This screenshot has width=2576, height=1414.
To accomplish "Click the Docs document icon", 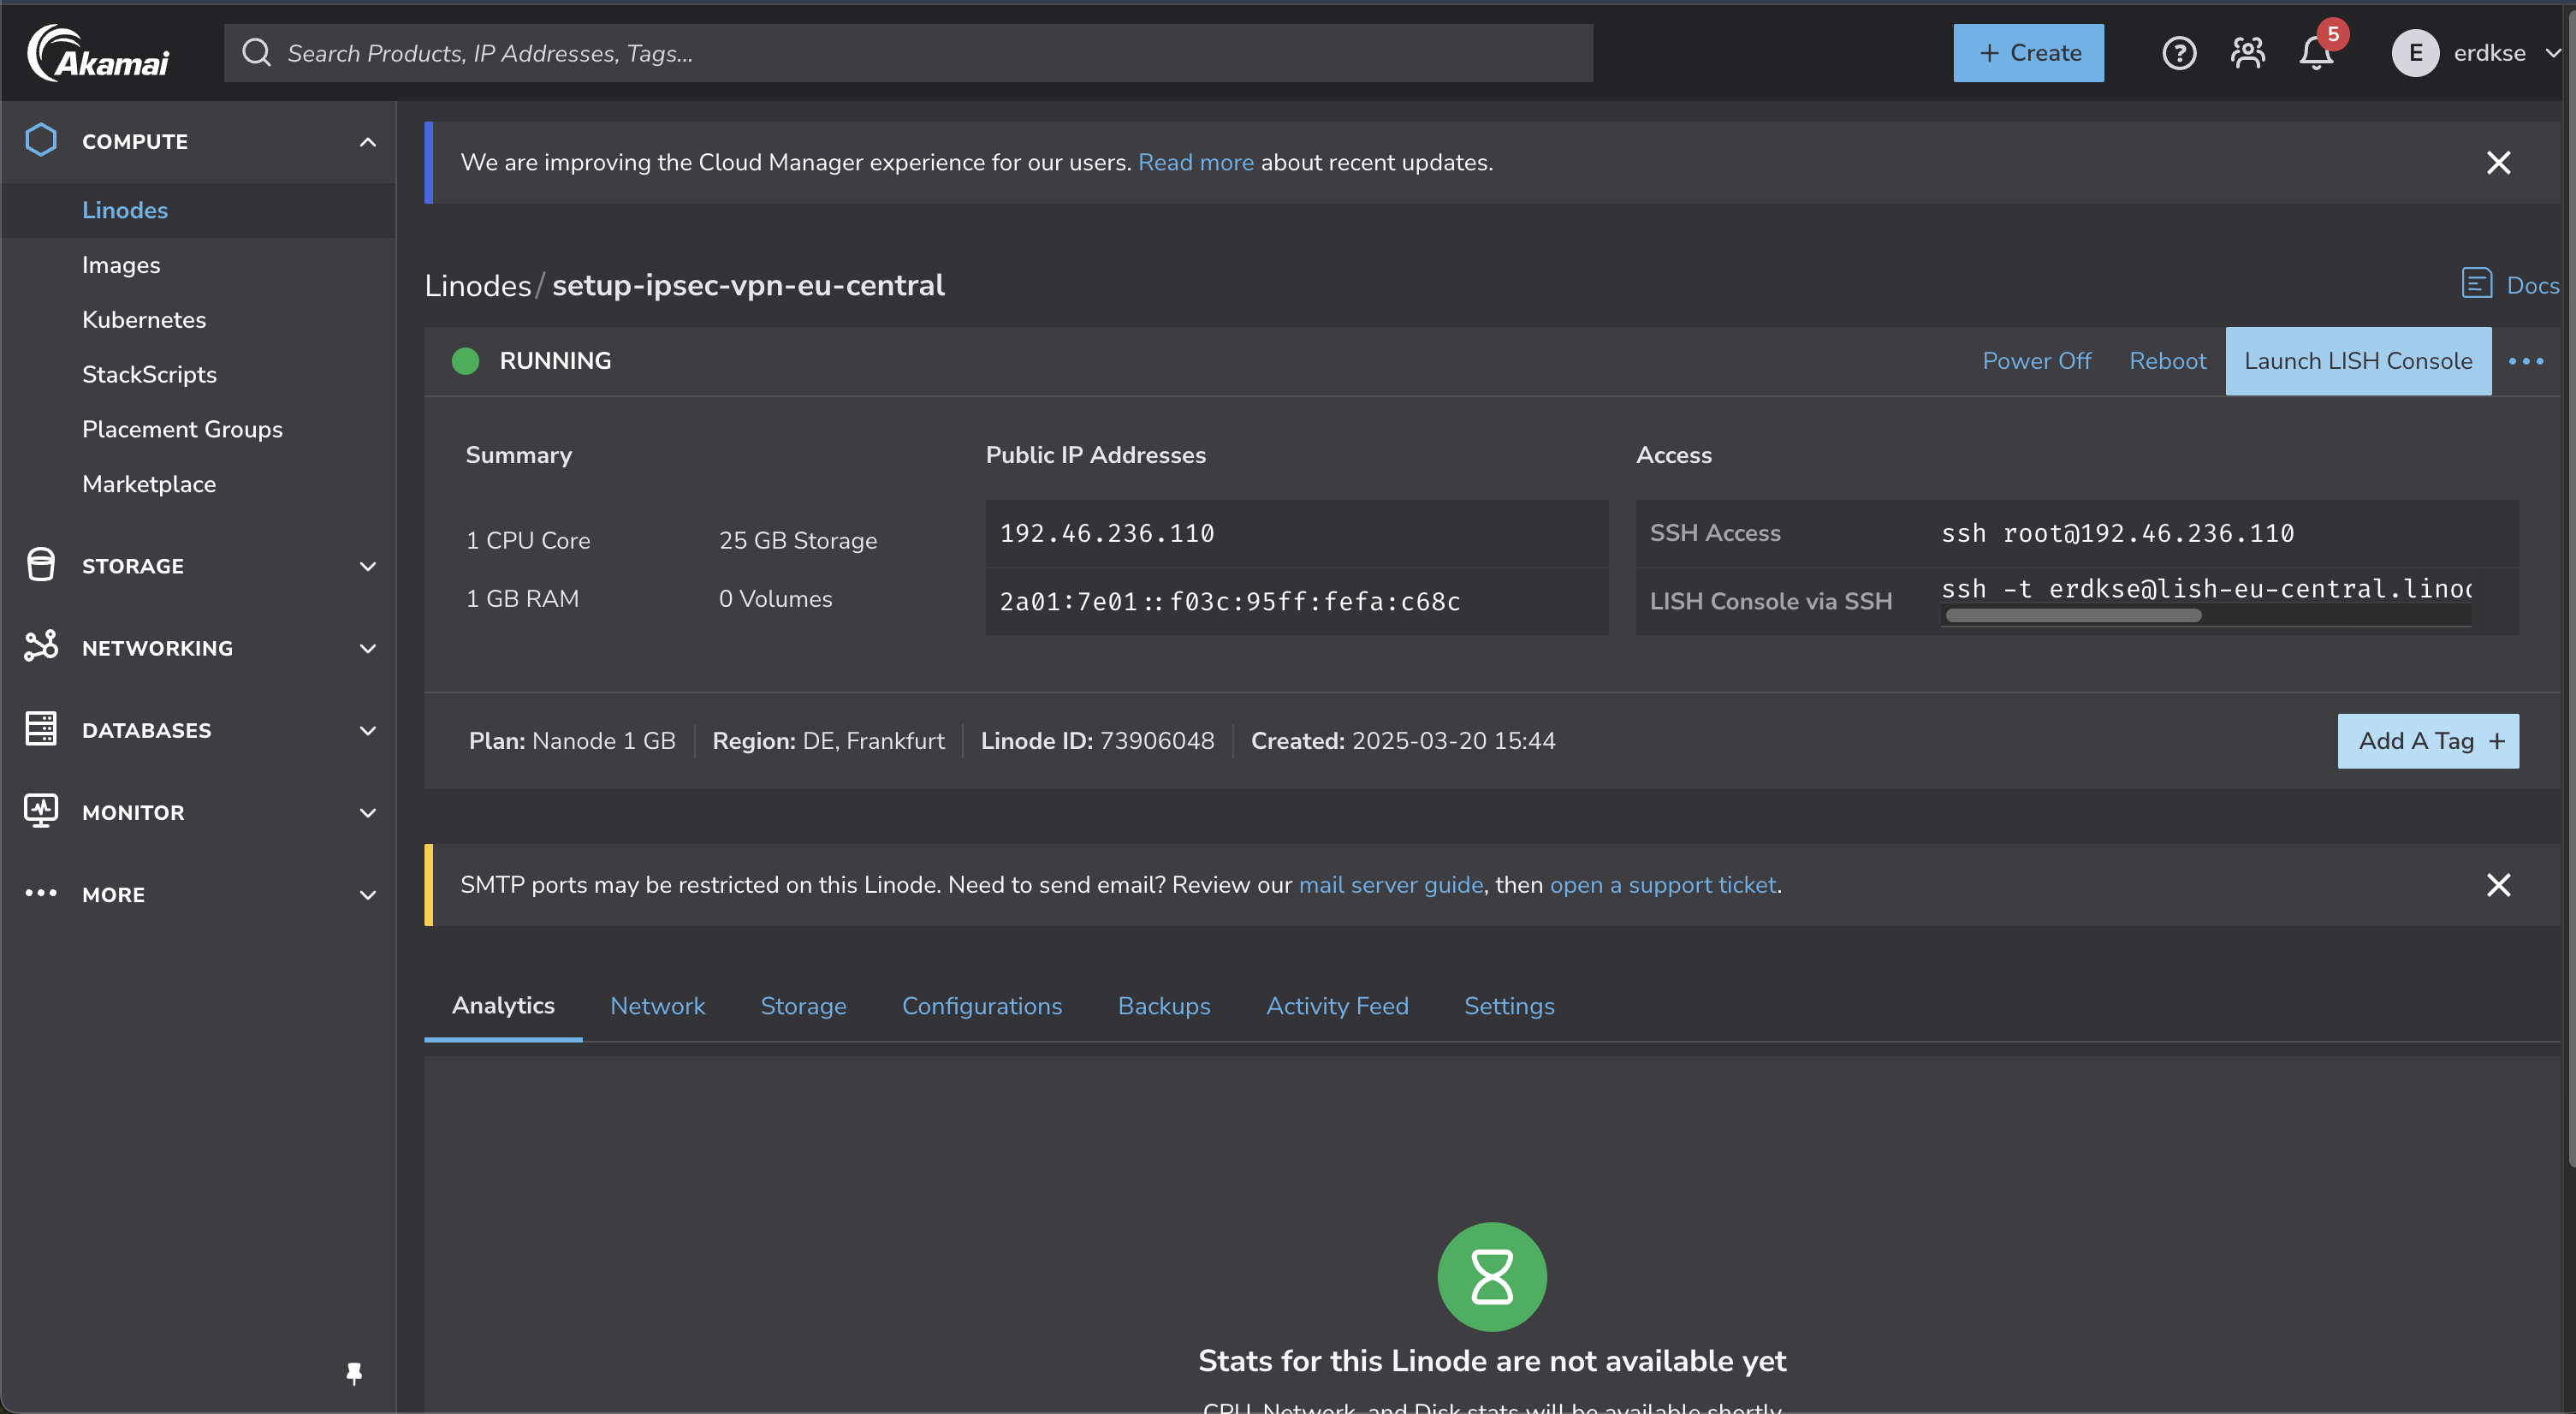I will tap(2476, 284).
